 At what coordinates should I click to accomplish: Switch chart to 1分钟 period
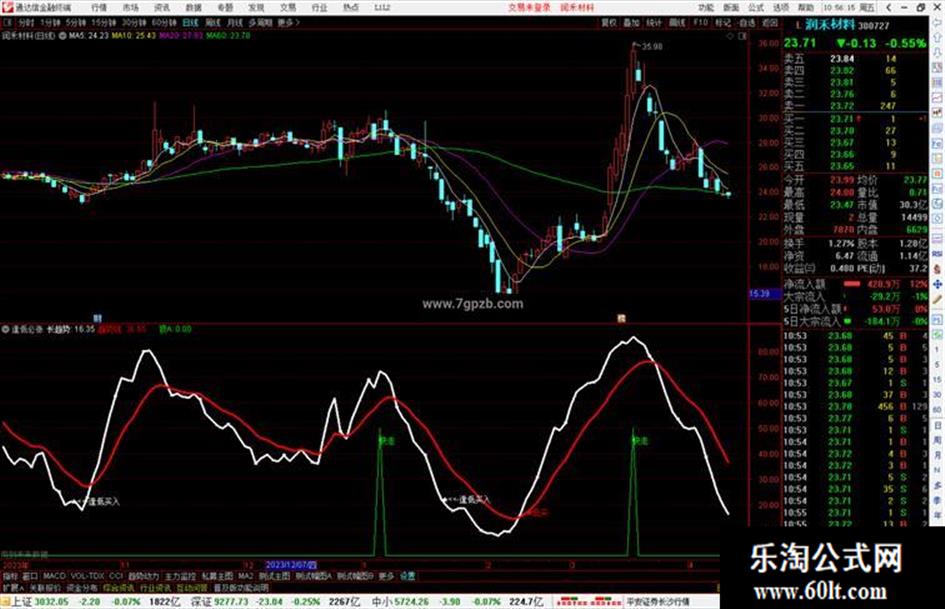pos(50,22)
